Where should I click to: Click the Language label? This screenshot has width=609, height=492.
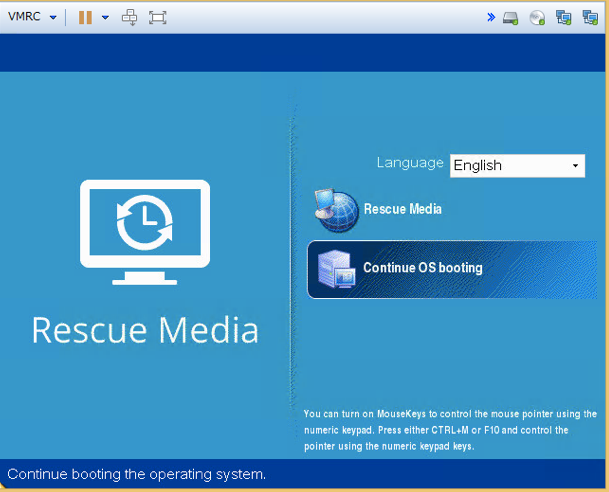tap(410, 163)
